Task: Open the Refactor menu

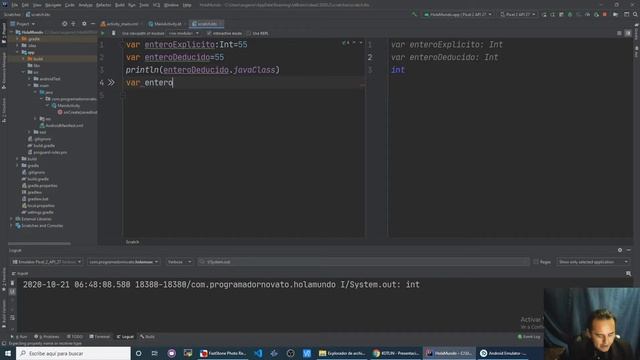Action: (103, 5)
